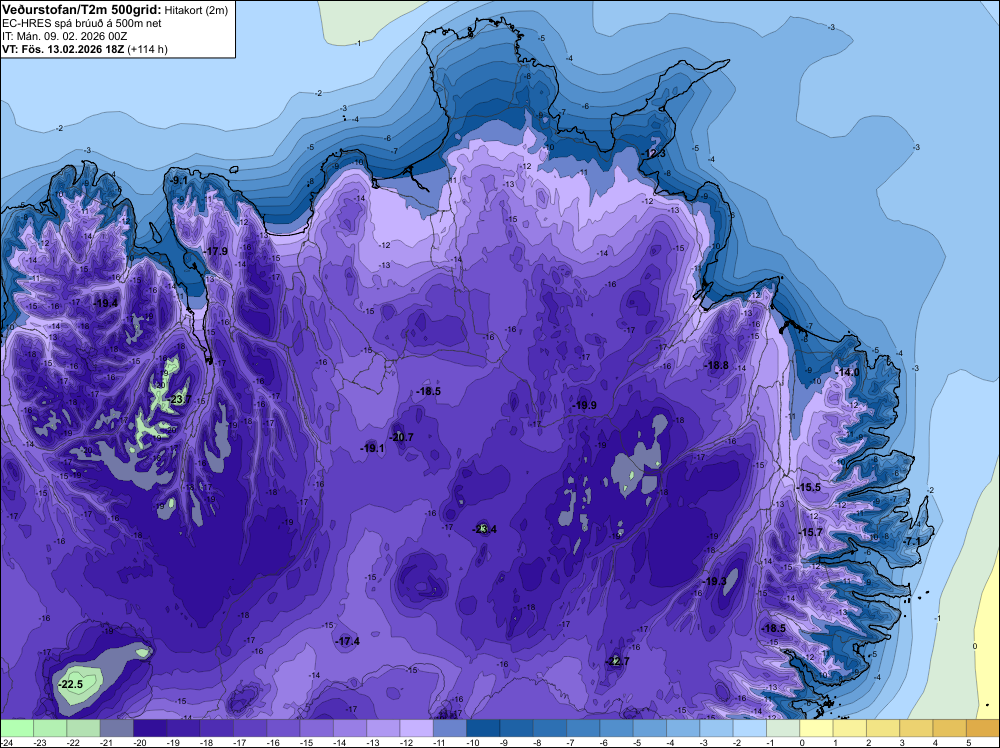Viewport: 1000px width, 748px height.
Task: Click the -20.7 temperature value
Action: click(402, 437)
